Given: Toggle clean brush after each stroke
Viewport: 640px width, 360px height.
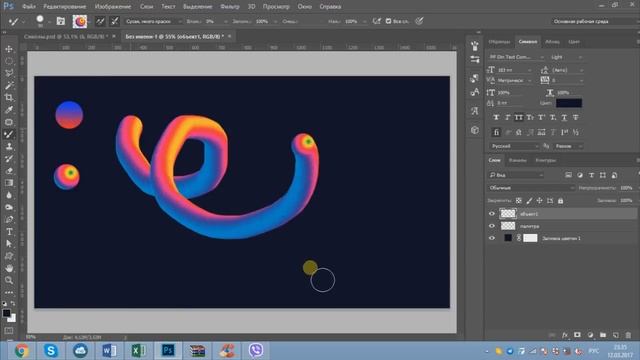Looking at the screenshot, I should point(115,21).
